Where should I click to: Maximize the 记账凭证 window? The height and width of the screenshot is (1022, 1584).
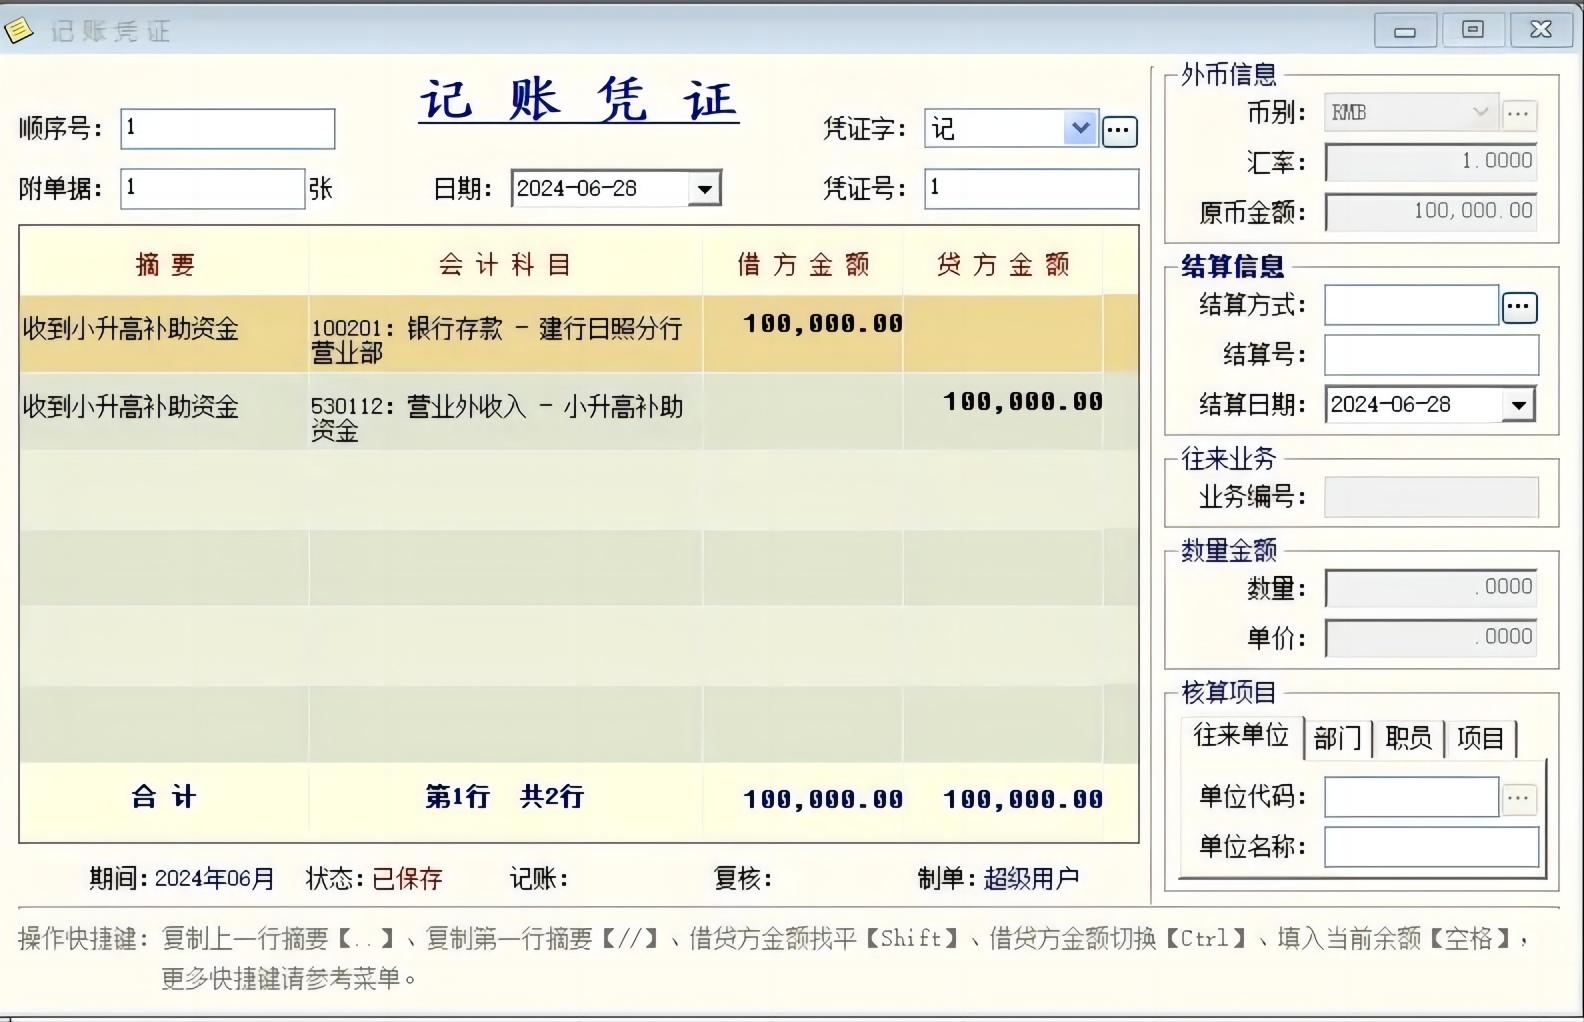click(1473, 30)
